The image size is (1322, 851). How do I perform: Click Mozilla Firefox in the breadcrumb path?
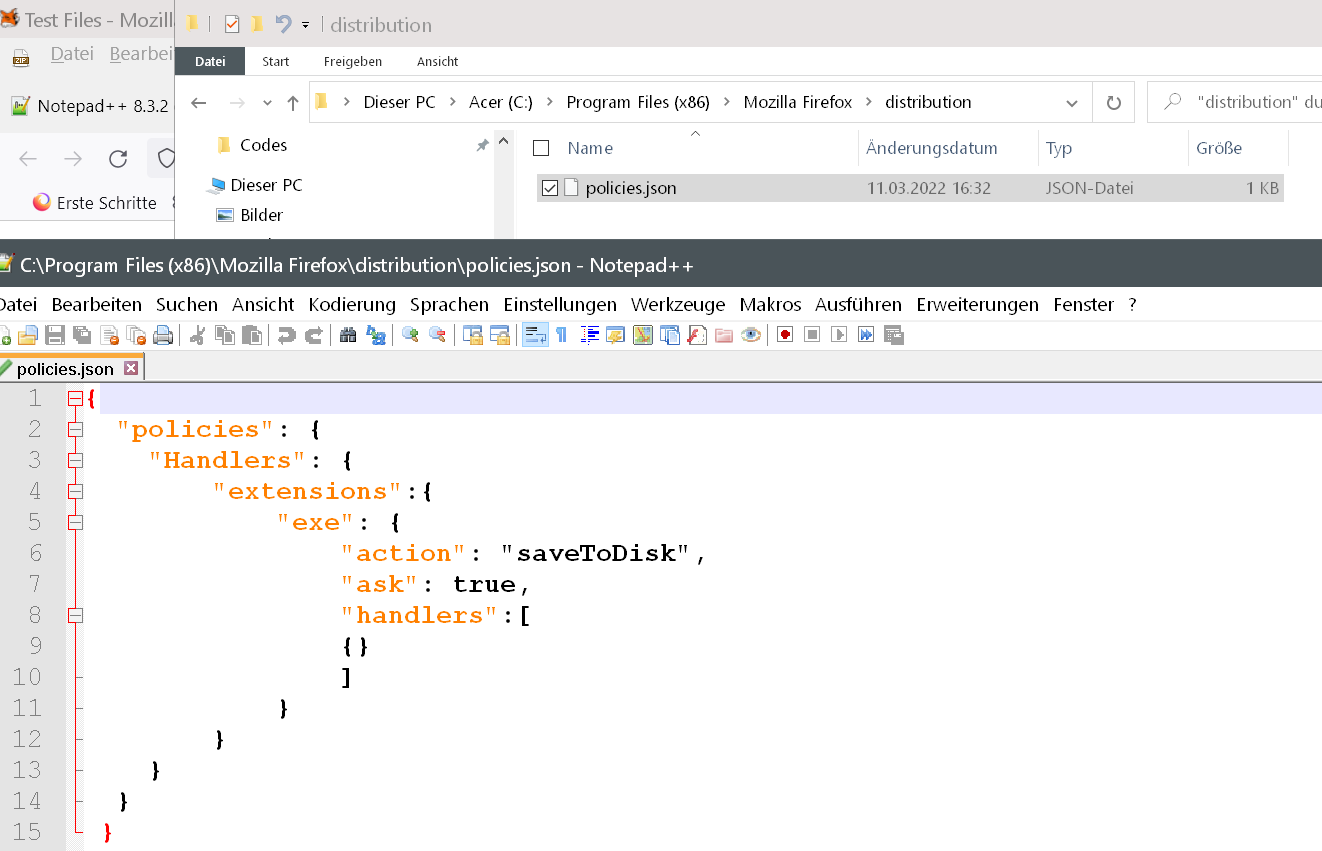pos(797,102)
